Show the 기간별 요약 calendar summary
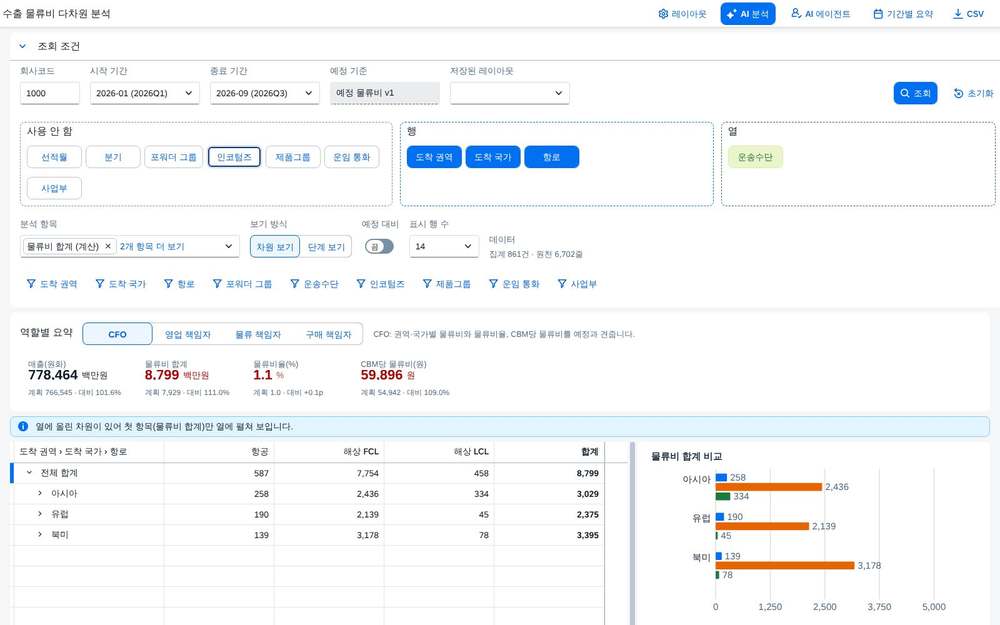The height and width of the screenshot is (625, 1000). tap(902, 14)
